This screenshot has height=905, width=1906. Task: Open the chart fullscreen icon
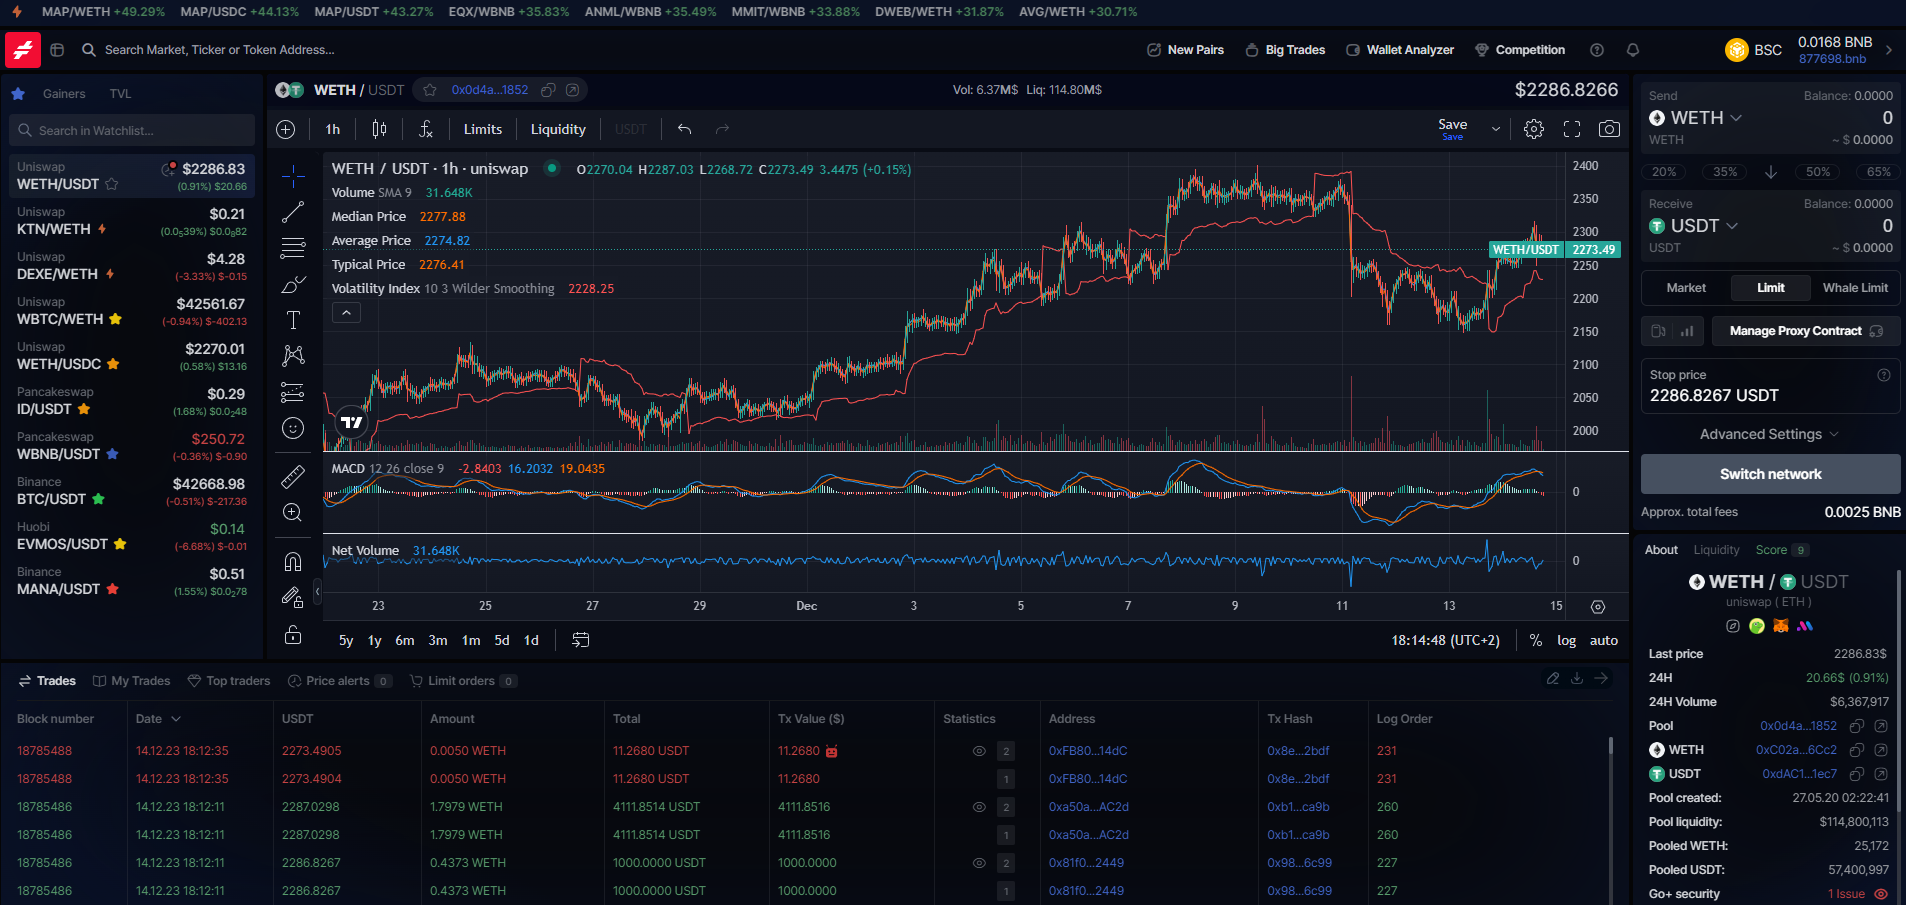pyautogui.click(x=1571, y=129)
